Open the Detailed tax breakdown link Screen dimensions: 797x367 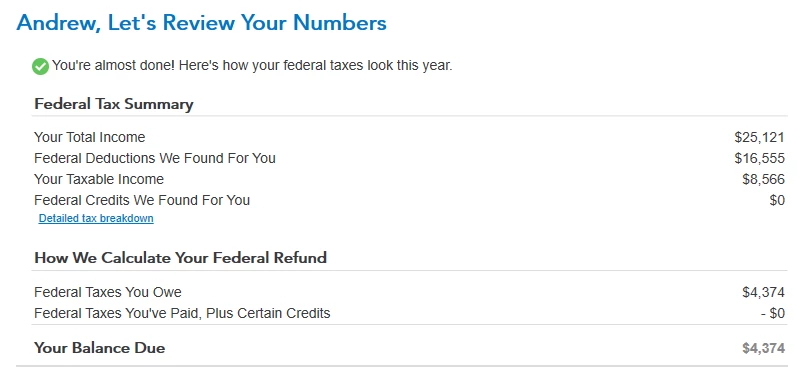[x=96, y=219]
